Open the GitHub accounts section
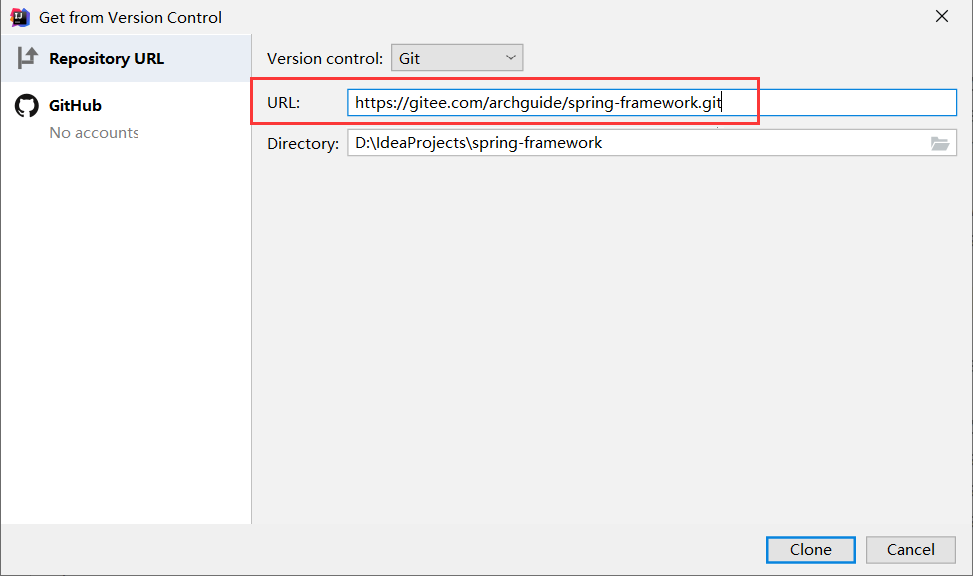The width and height of the screenshot is (973, 576). 126,117
